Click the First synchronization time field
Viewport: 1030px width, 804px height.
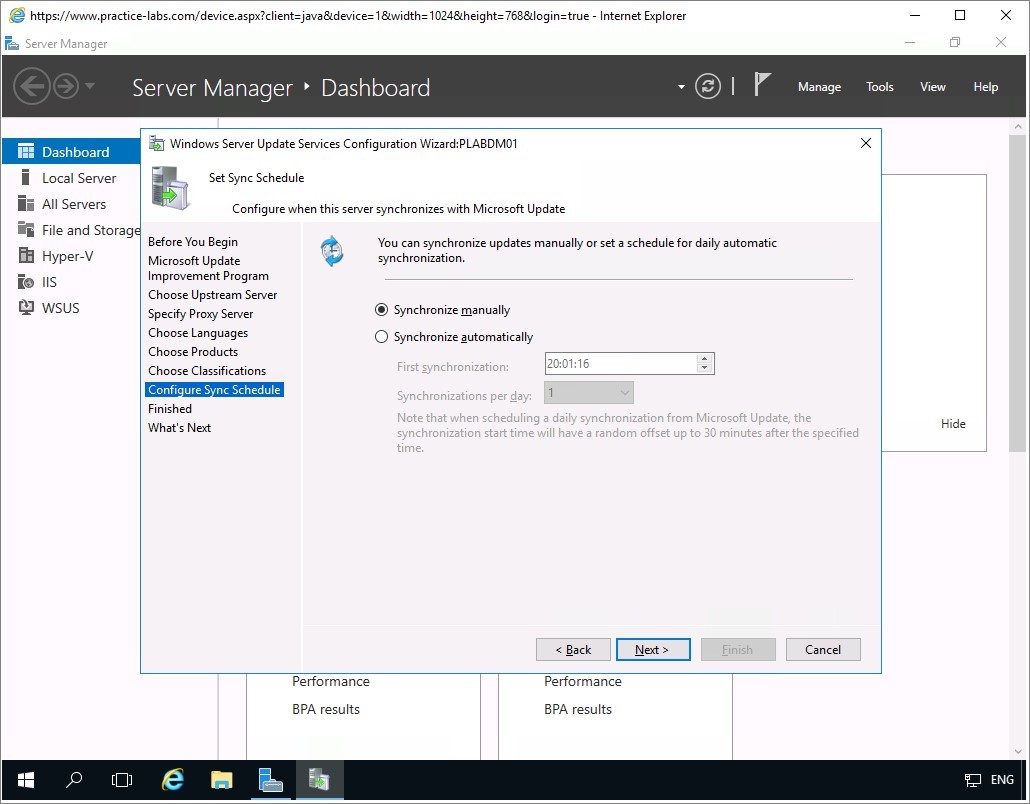(620, 364)
